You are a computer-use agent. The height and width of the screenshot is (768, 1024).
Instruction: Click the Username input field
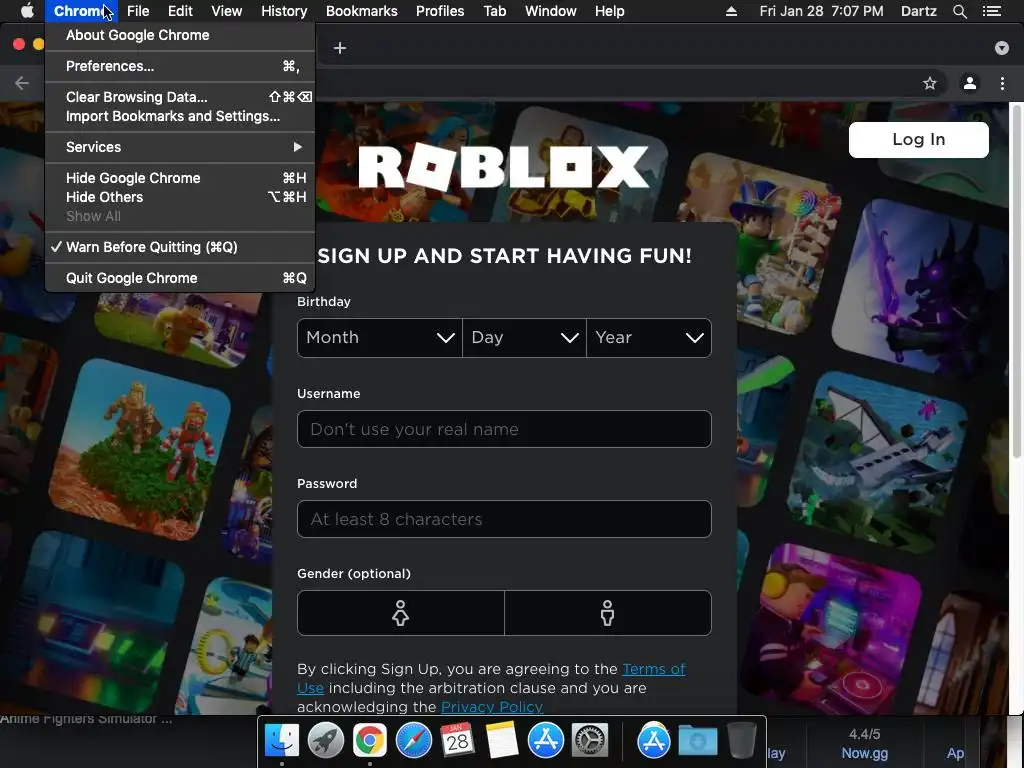[x=504, y=429]
